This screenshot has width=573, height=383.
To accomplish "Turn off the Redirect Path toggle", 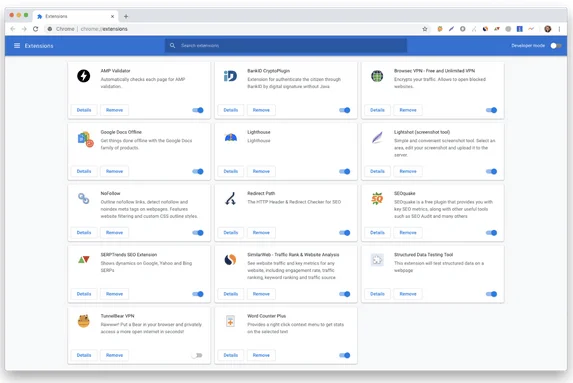I will 345,233.
